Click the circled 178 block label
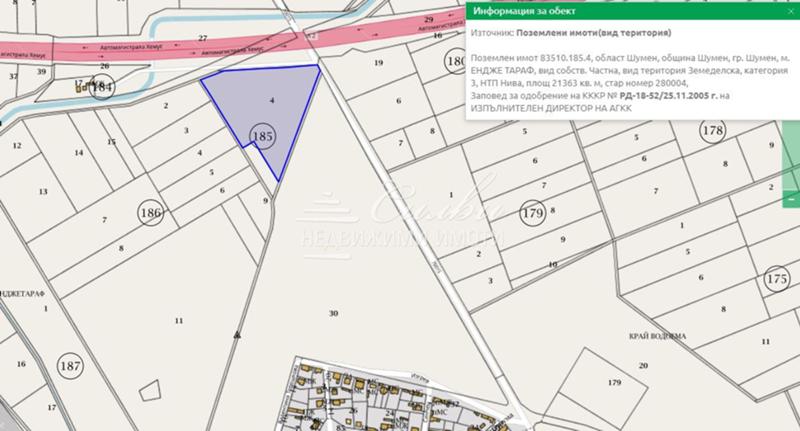The image size is (800, 431). [712, 132]
